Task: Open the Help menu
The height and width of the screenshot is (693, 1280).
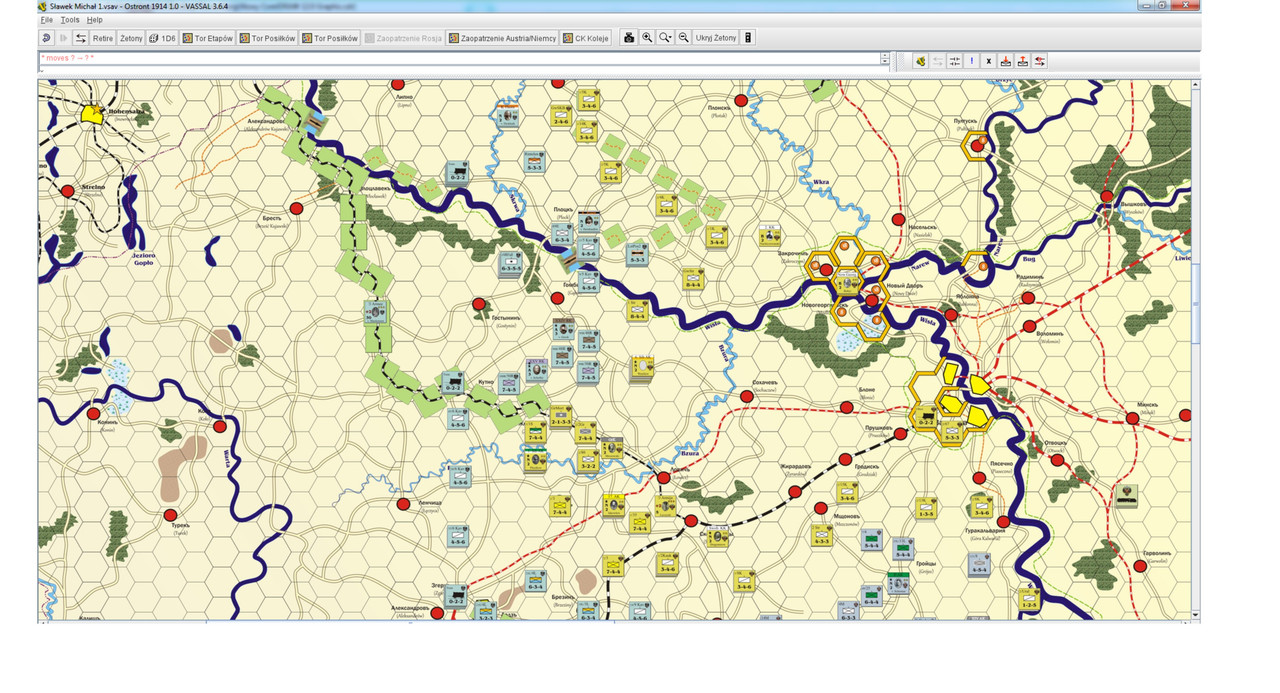Action: click(94, 20)
